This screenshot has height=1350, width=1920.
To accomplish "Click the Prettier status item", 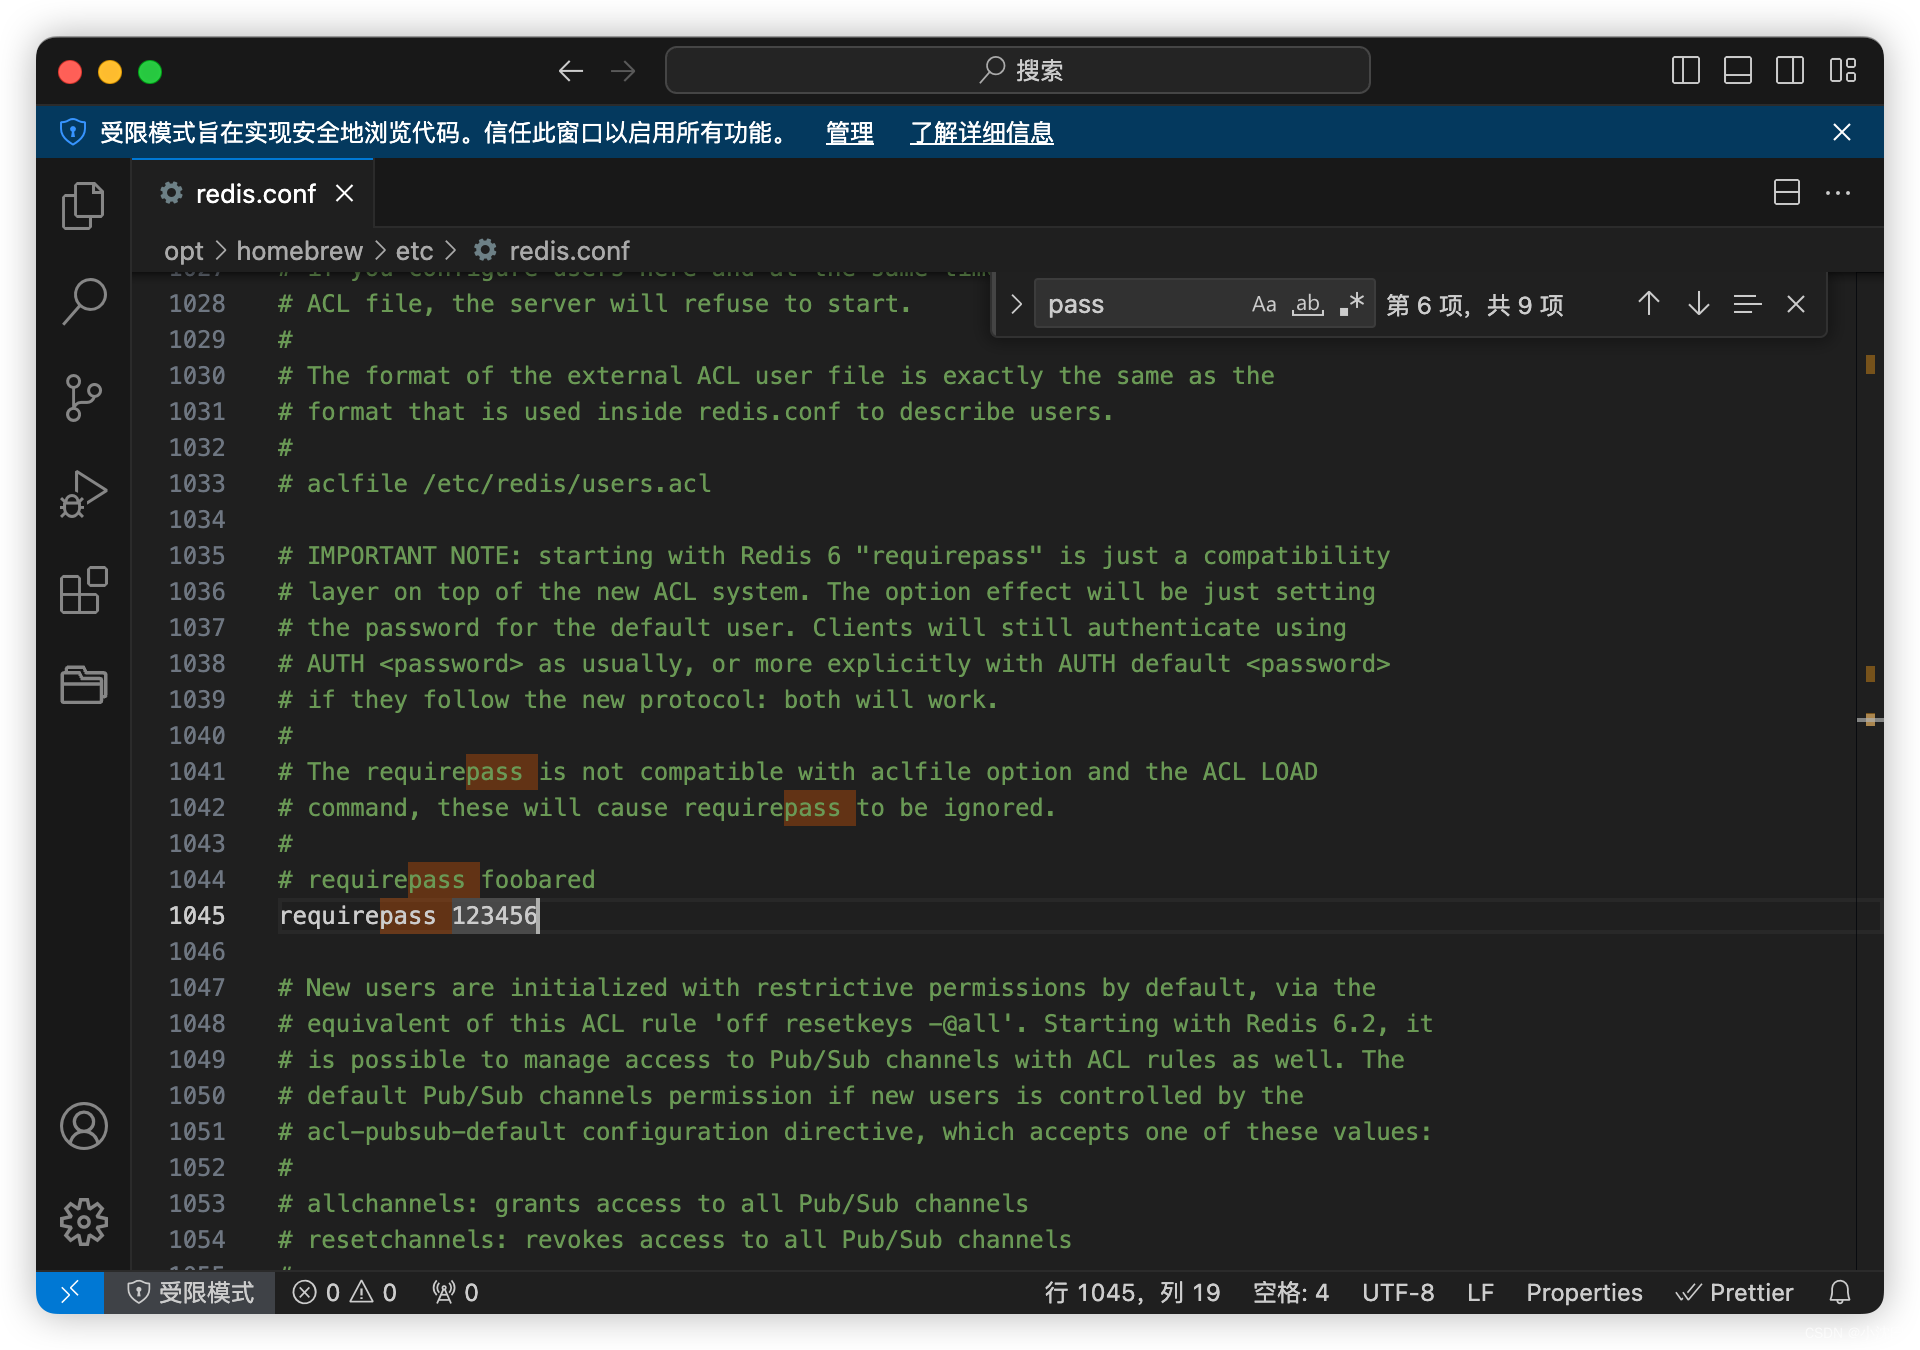I will pyautogui.click(x=1734, y=1292).
